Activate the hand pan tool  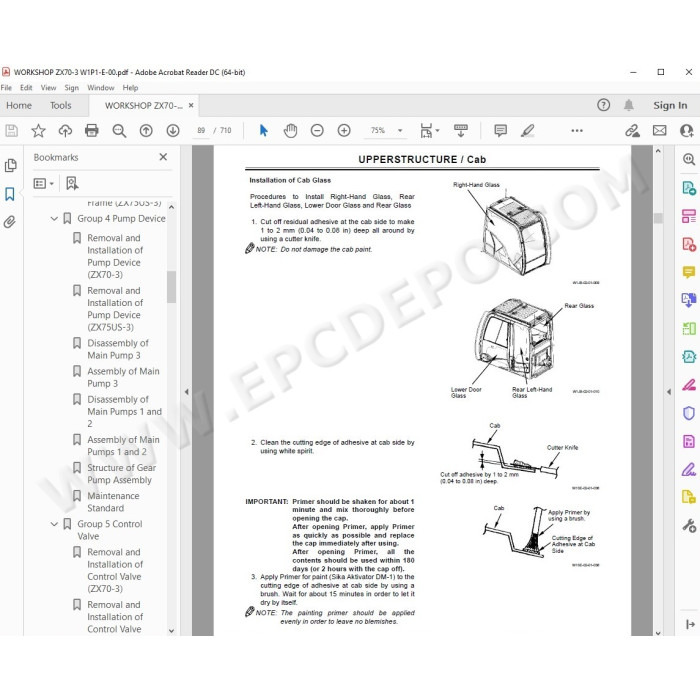290,130
